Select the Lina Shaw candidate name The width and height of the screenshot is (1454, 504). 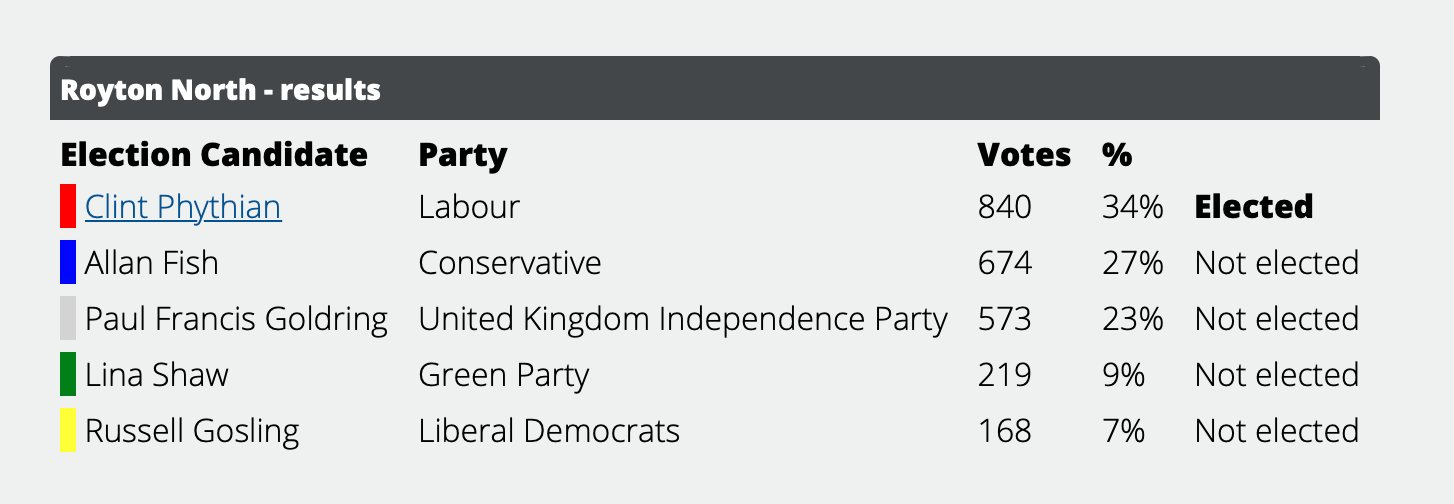[x=156, y=375]
